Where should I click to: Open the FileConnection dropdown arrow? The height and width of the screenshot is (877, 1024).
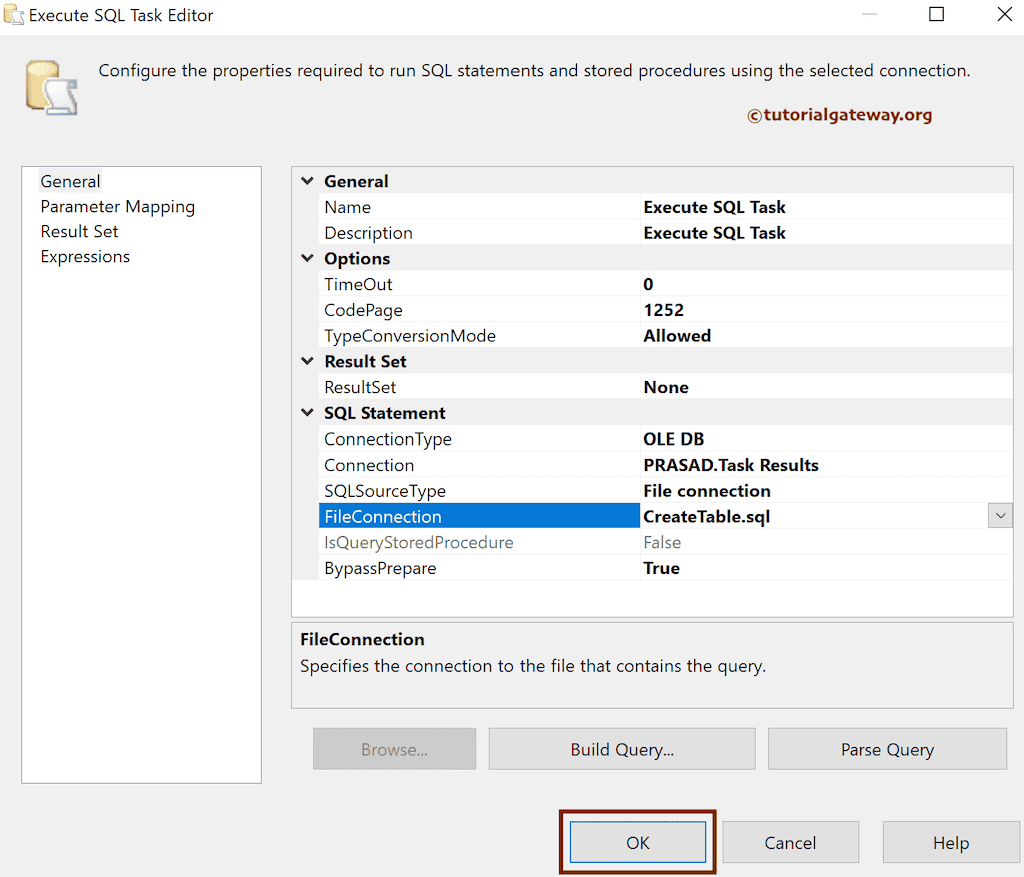point(999,515)
